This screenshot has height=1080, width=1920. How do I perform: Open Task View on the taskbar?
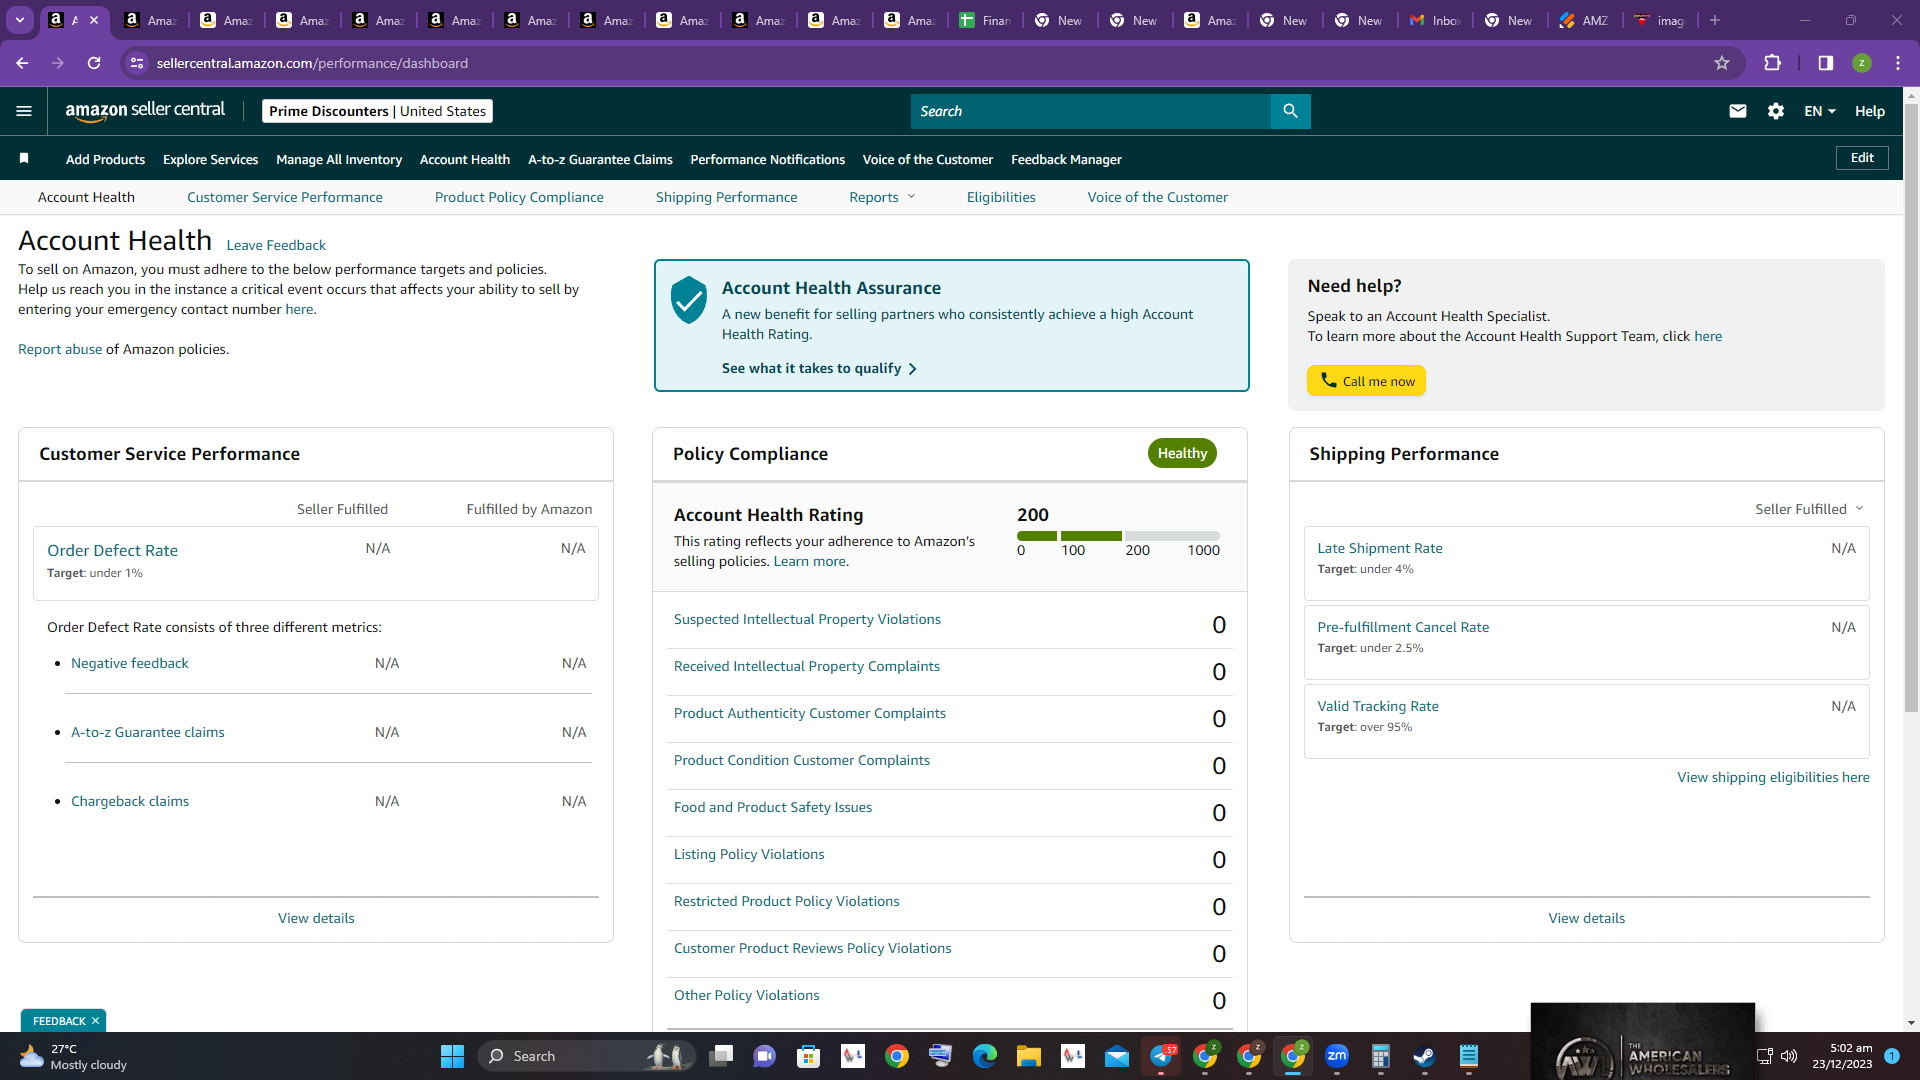point(721,1056)
